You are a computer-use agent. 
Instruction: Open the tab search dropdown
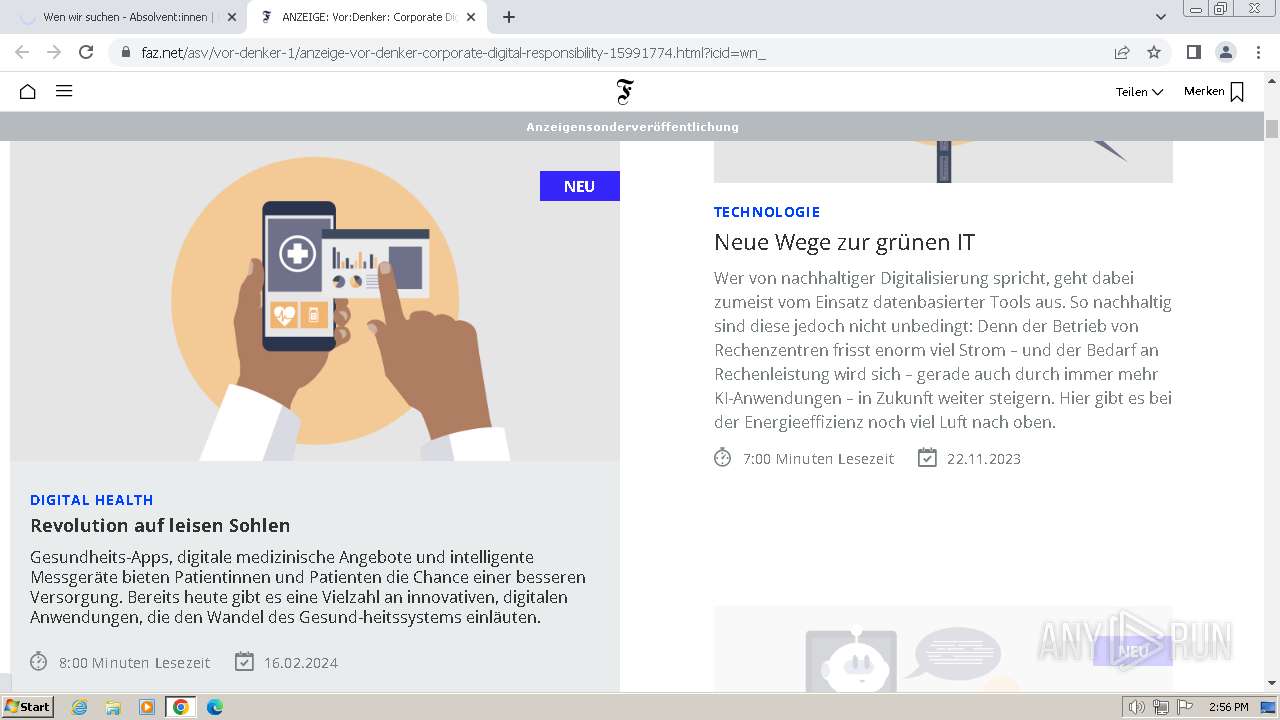(x=1161, y=17)
